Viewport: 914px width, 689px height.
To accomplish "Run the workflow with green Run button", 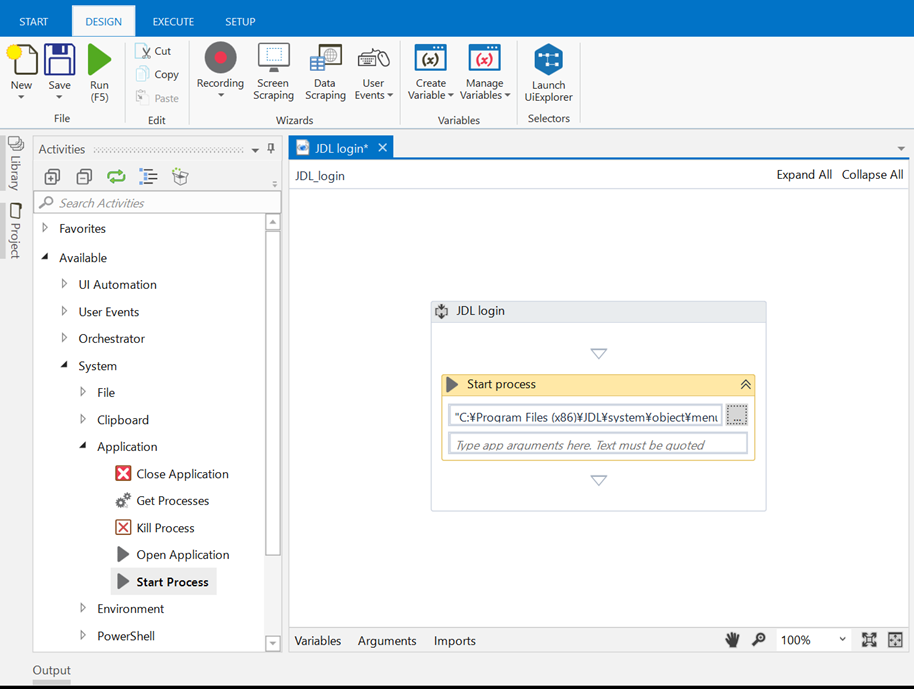I will (99, 60).
